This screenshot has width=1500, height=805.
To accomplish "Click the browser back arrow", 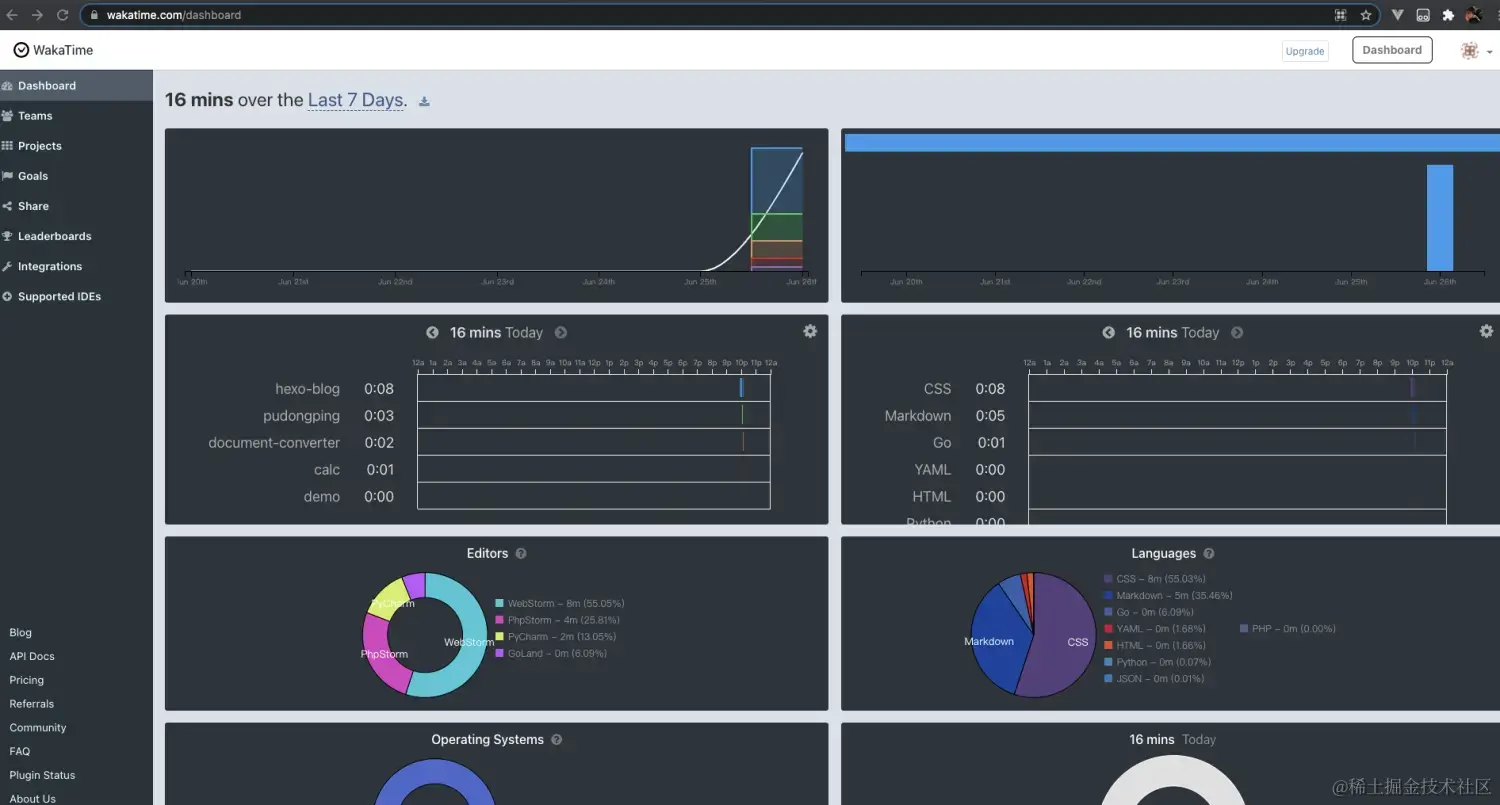I will click(x=12, y=15).
